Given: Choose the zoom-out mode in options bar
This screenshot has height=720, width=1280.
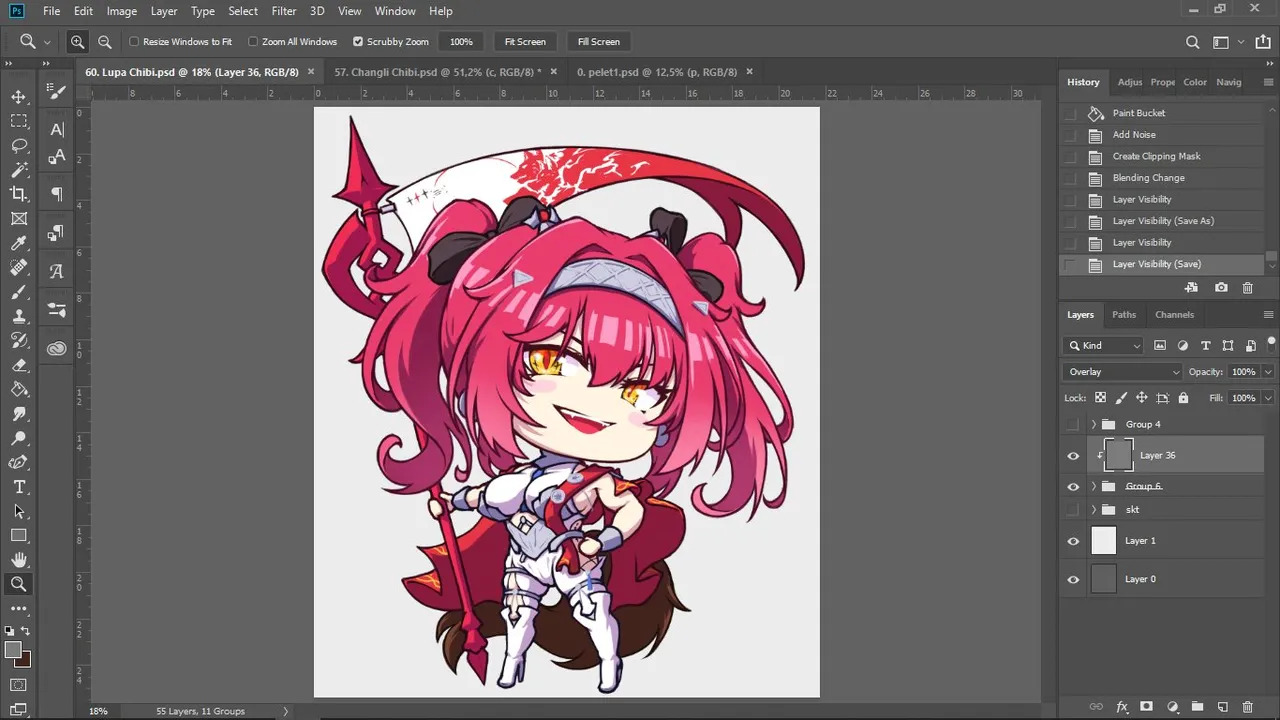Looking at the screenshot, I should pyautogui.click(x=104, y=42).
